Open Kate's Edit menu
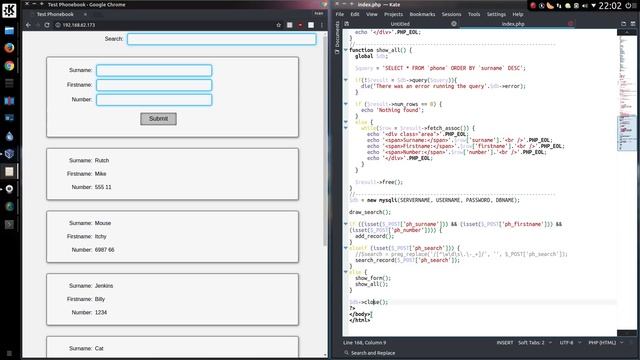Image resolution: width=640 pixels, height=360 pixels. click(x=355, y=14)
